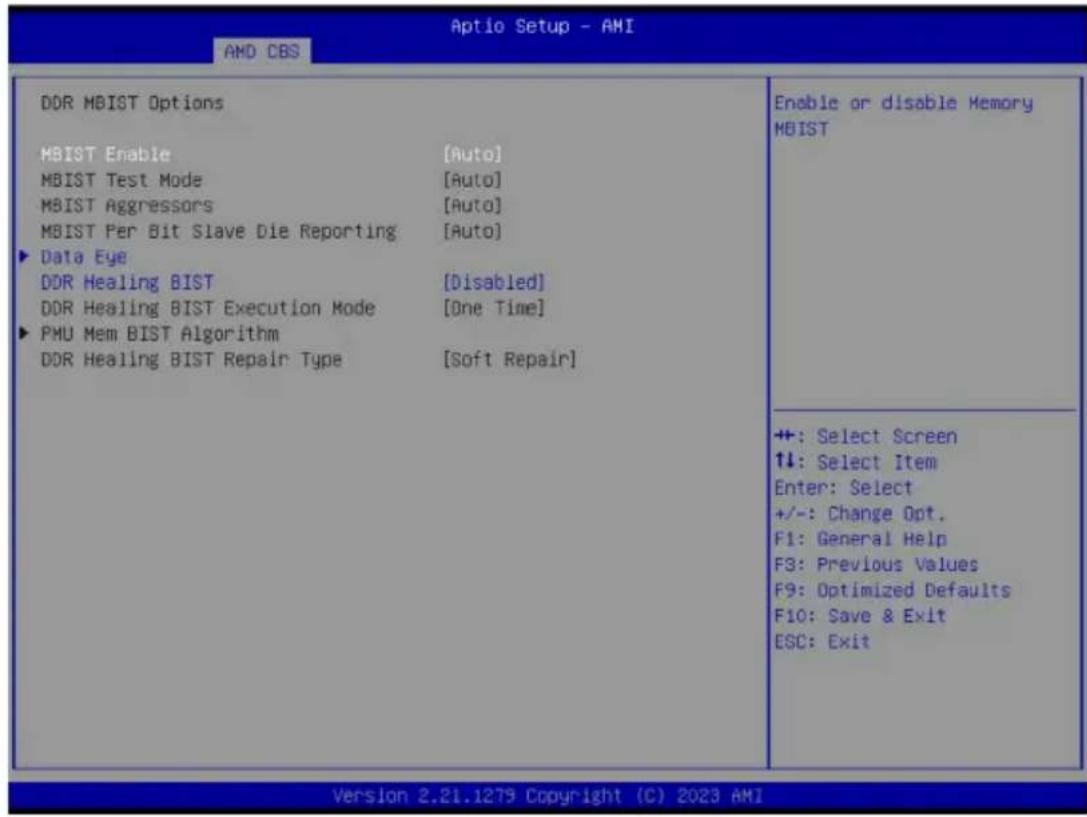Click the Version 2.21.1279 copyright footer
The height and width of the screenshot is (817, 1087).
548,796
